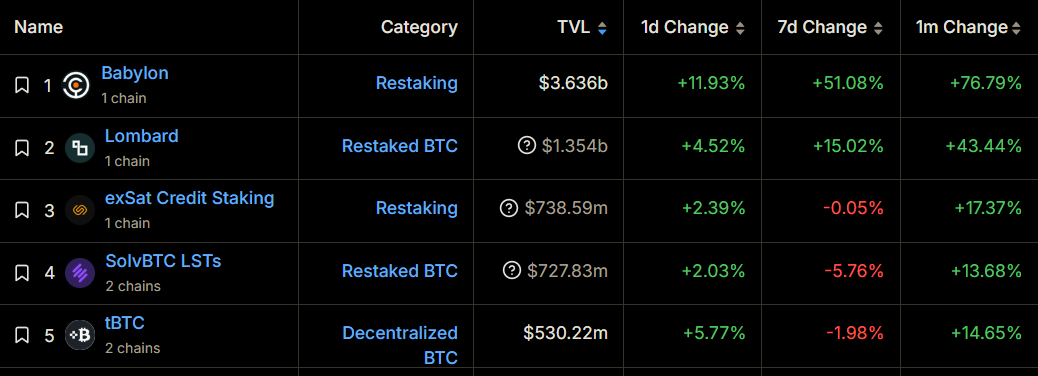This screenshot has width=1038, height=376.
Task: Show TVL info tooltip for Lombard
Action: click(526, 146)
